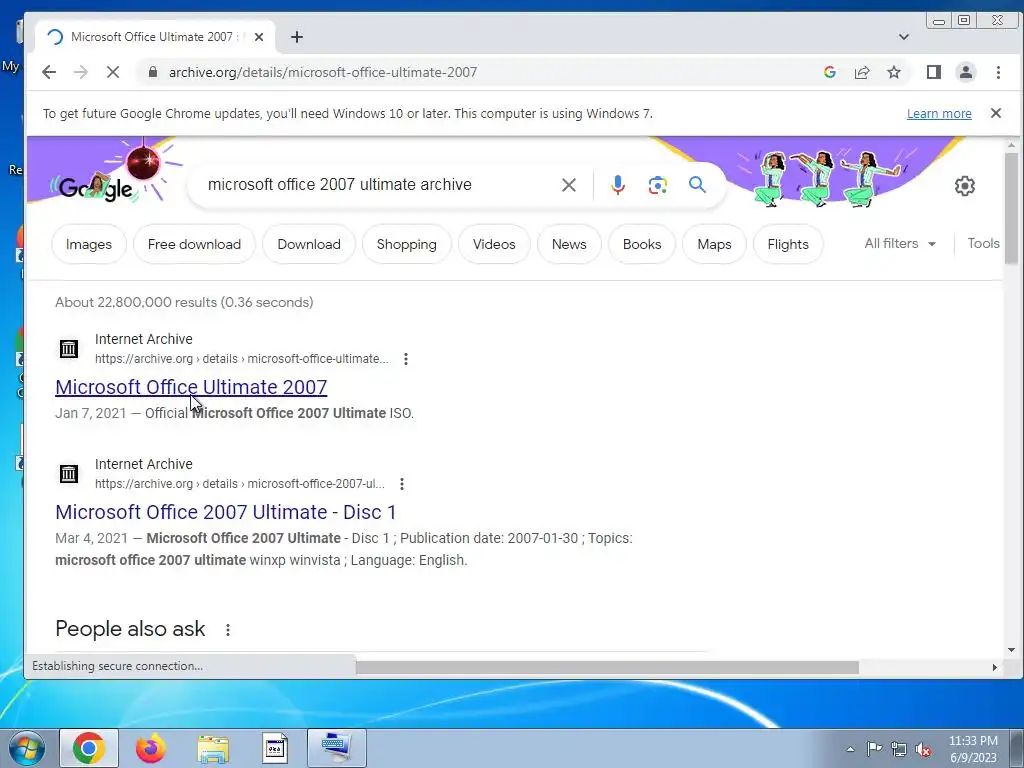Screen dimensions: 1024x768
Task: Dismiss the Chrome update notice
Action: pos(996,113)
